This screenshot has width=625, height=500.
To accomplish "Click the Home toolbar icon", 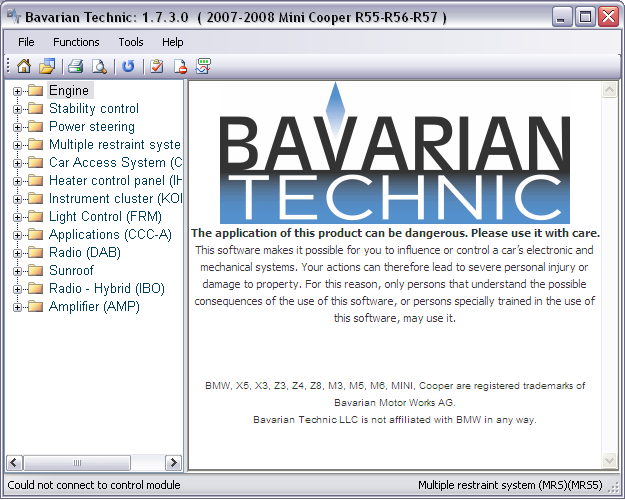I will click(x=24, y=66).
